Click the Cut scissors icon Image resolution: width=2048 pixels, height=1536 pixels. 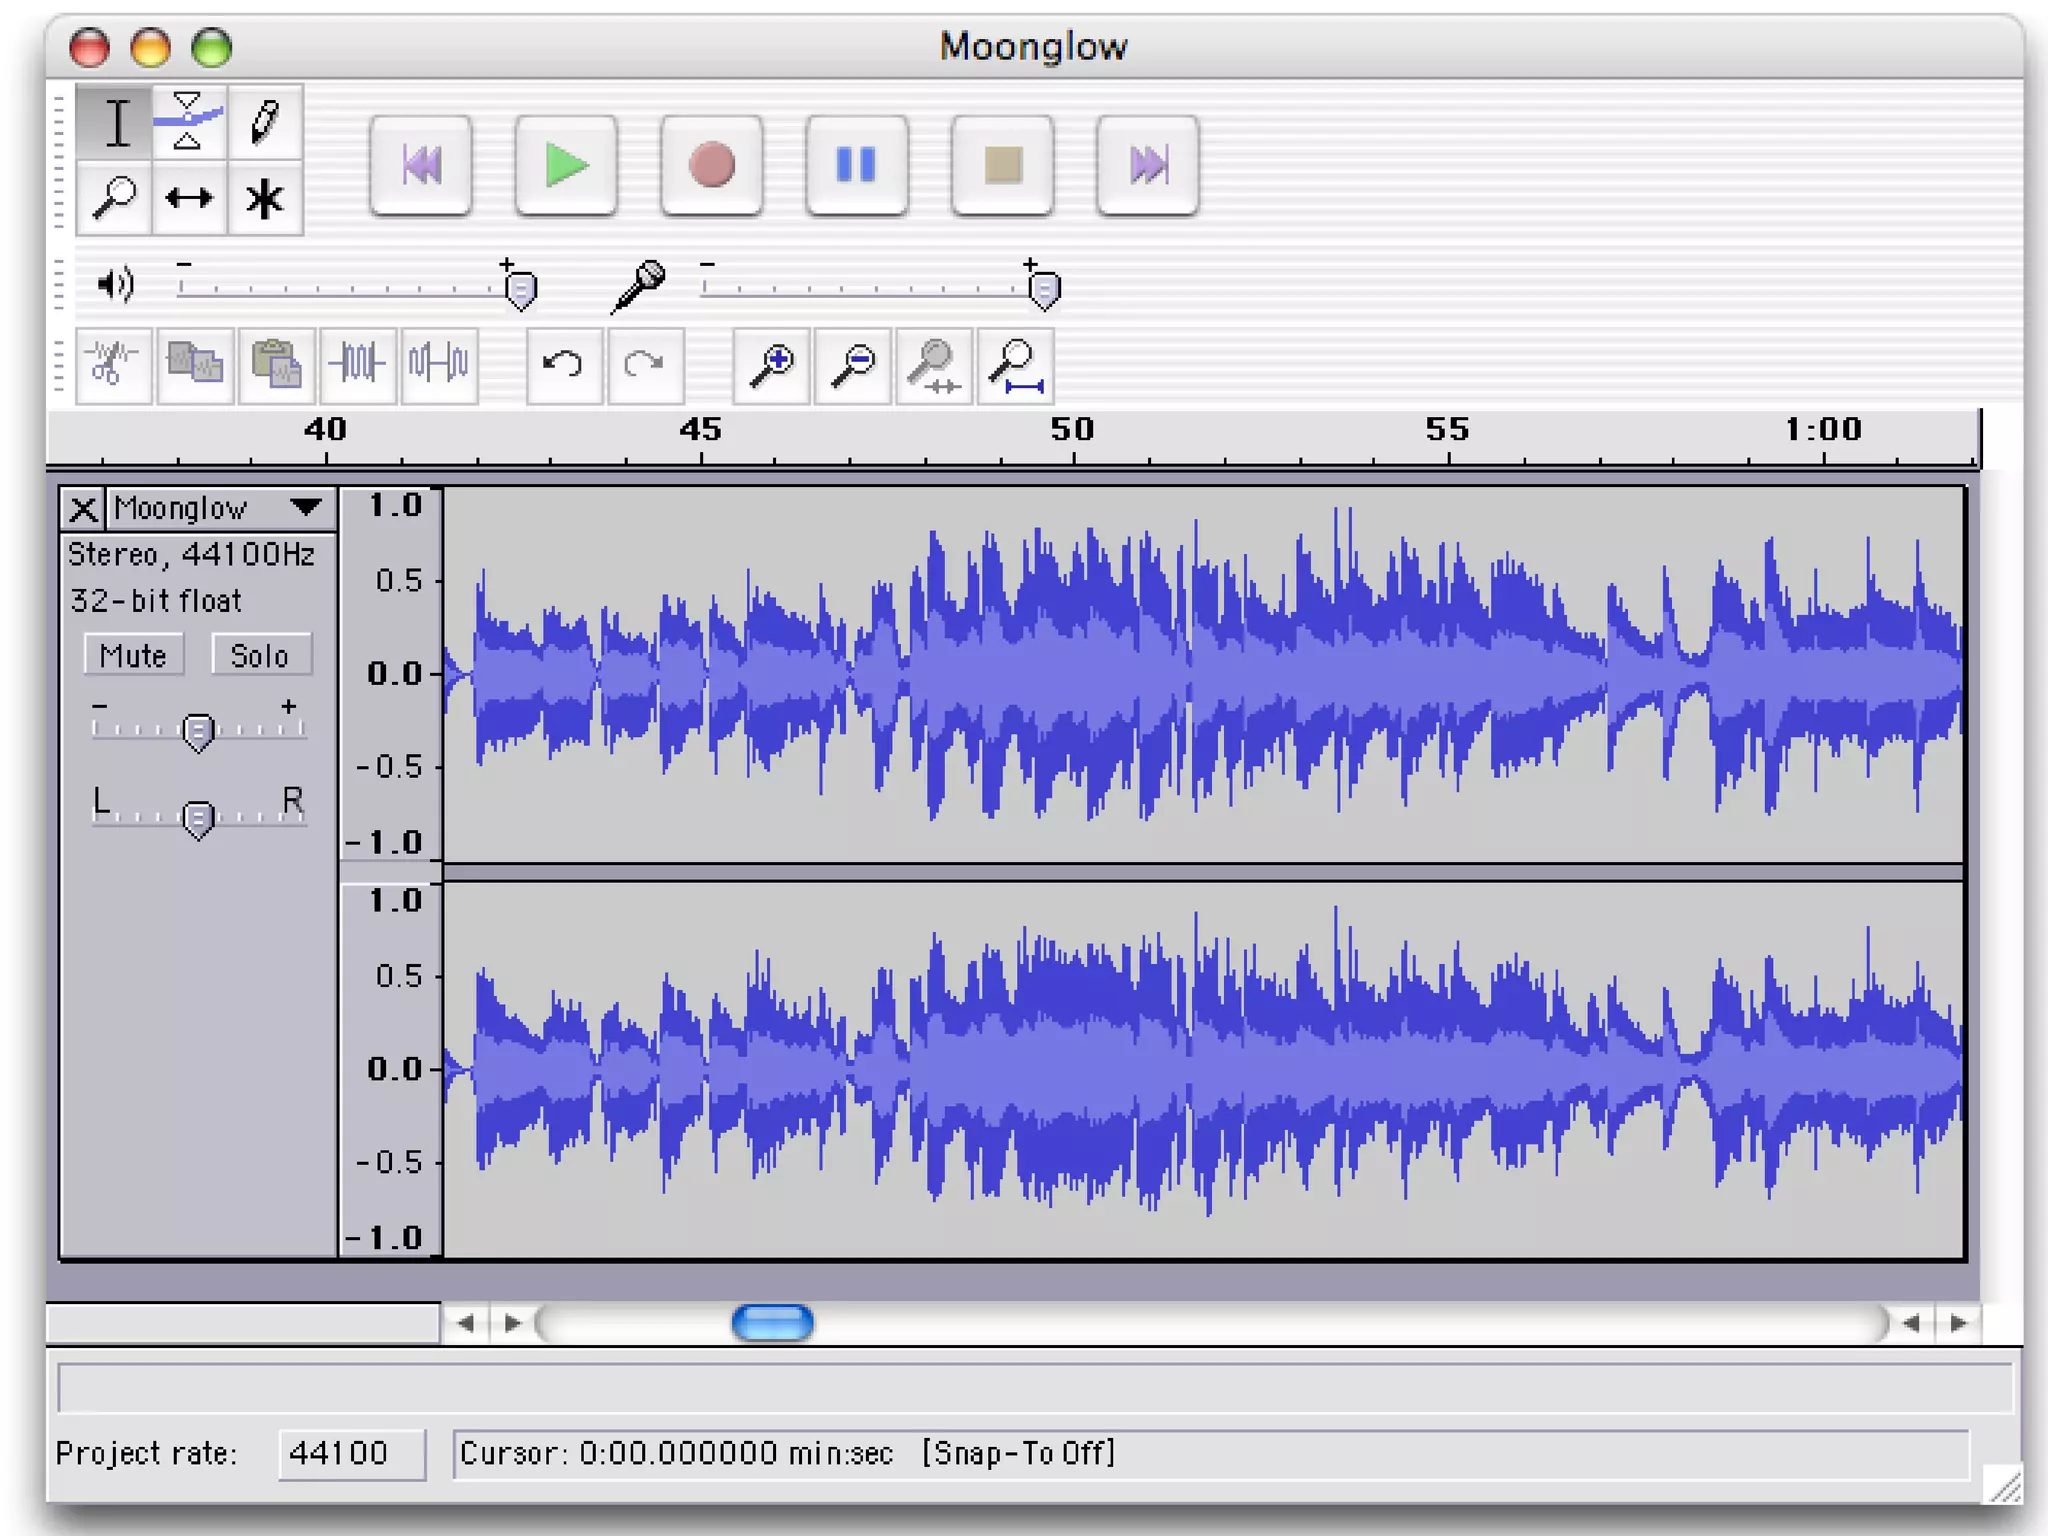tap(113, 363)
